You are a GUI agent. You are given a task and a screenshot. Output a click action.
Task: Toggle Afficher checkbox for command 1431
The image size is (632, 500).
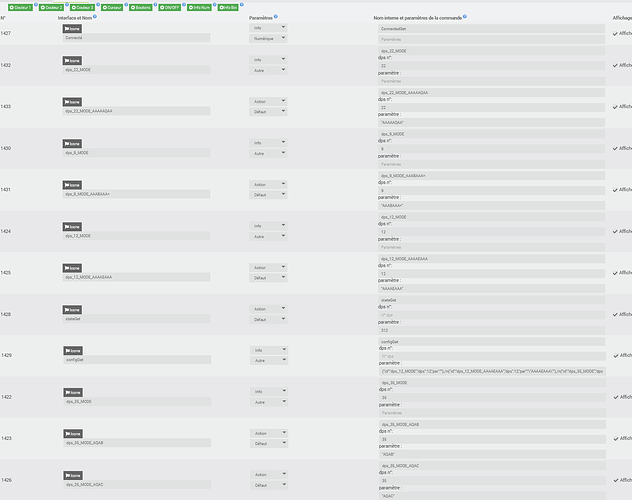pos(615,190)
